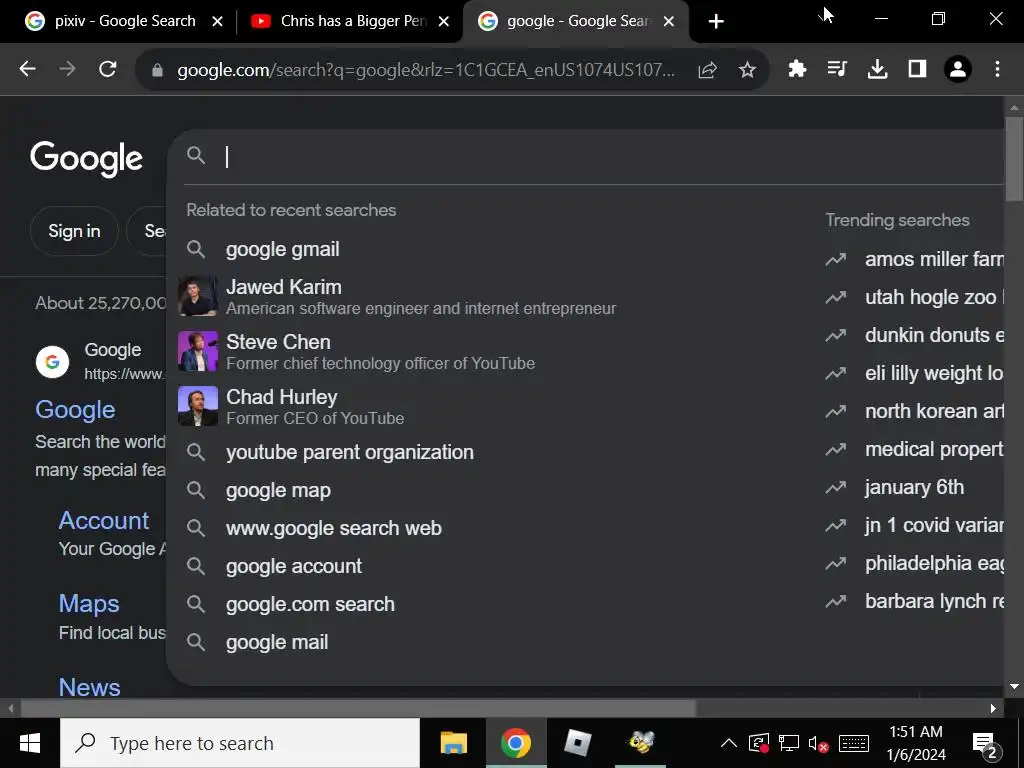Click the Sign in button
The image size is (1024, 768).
point(74,231)
